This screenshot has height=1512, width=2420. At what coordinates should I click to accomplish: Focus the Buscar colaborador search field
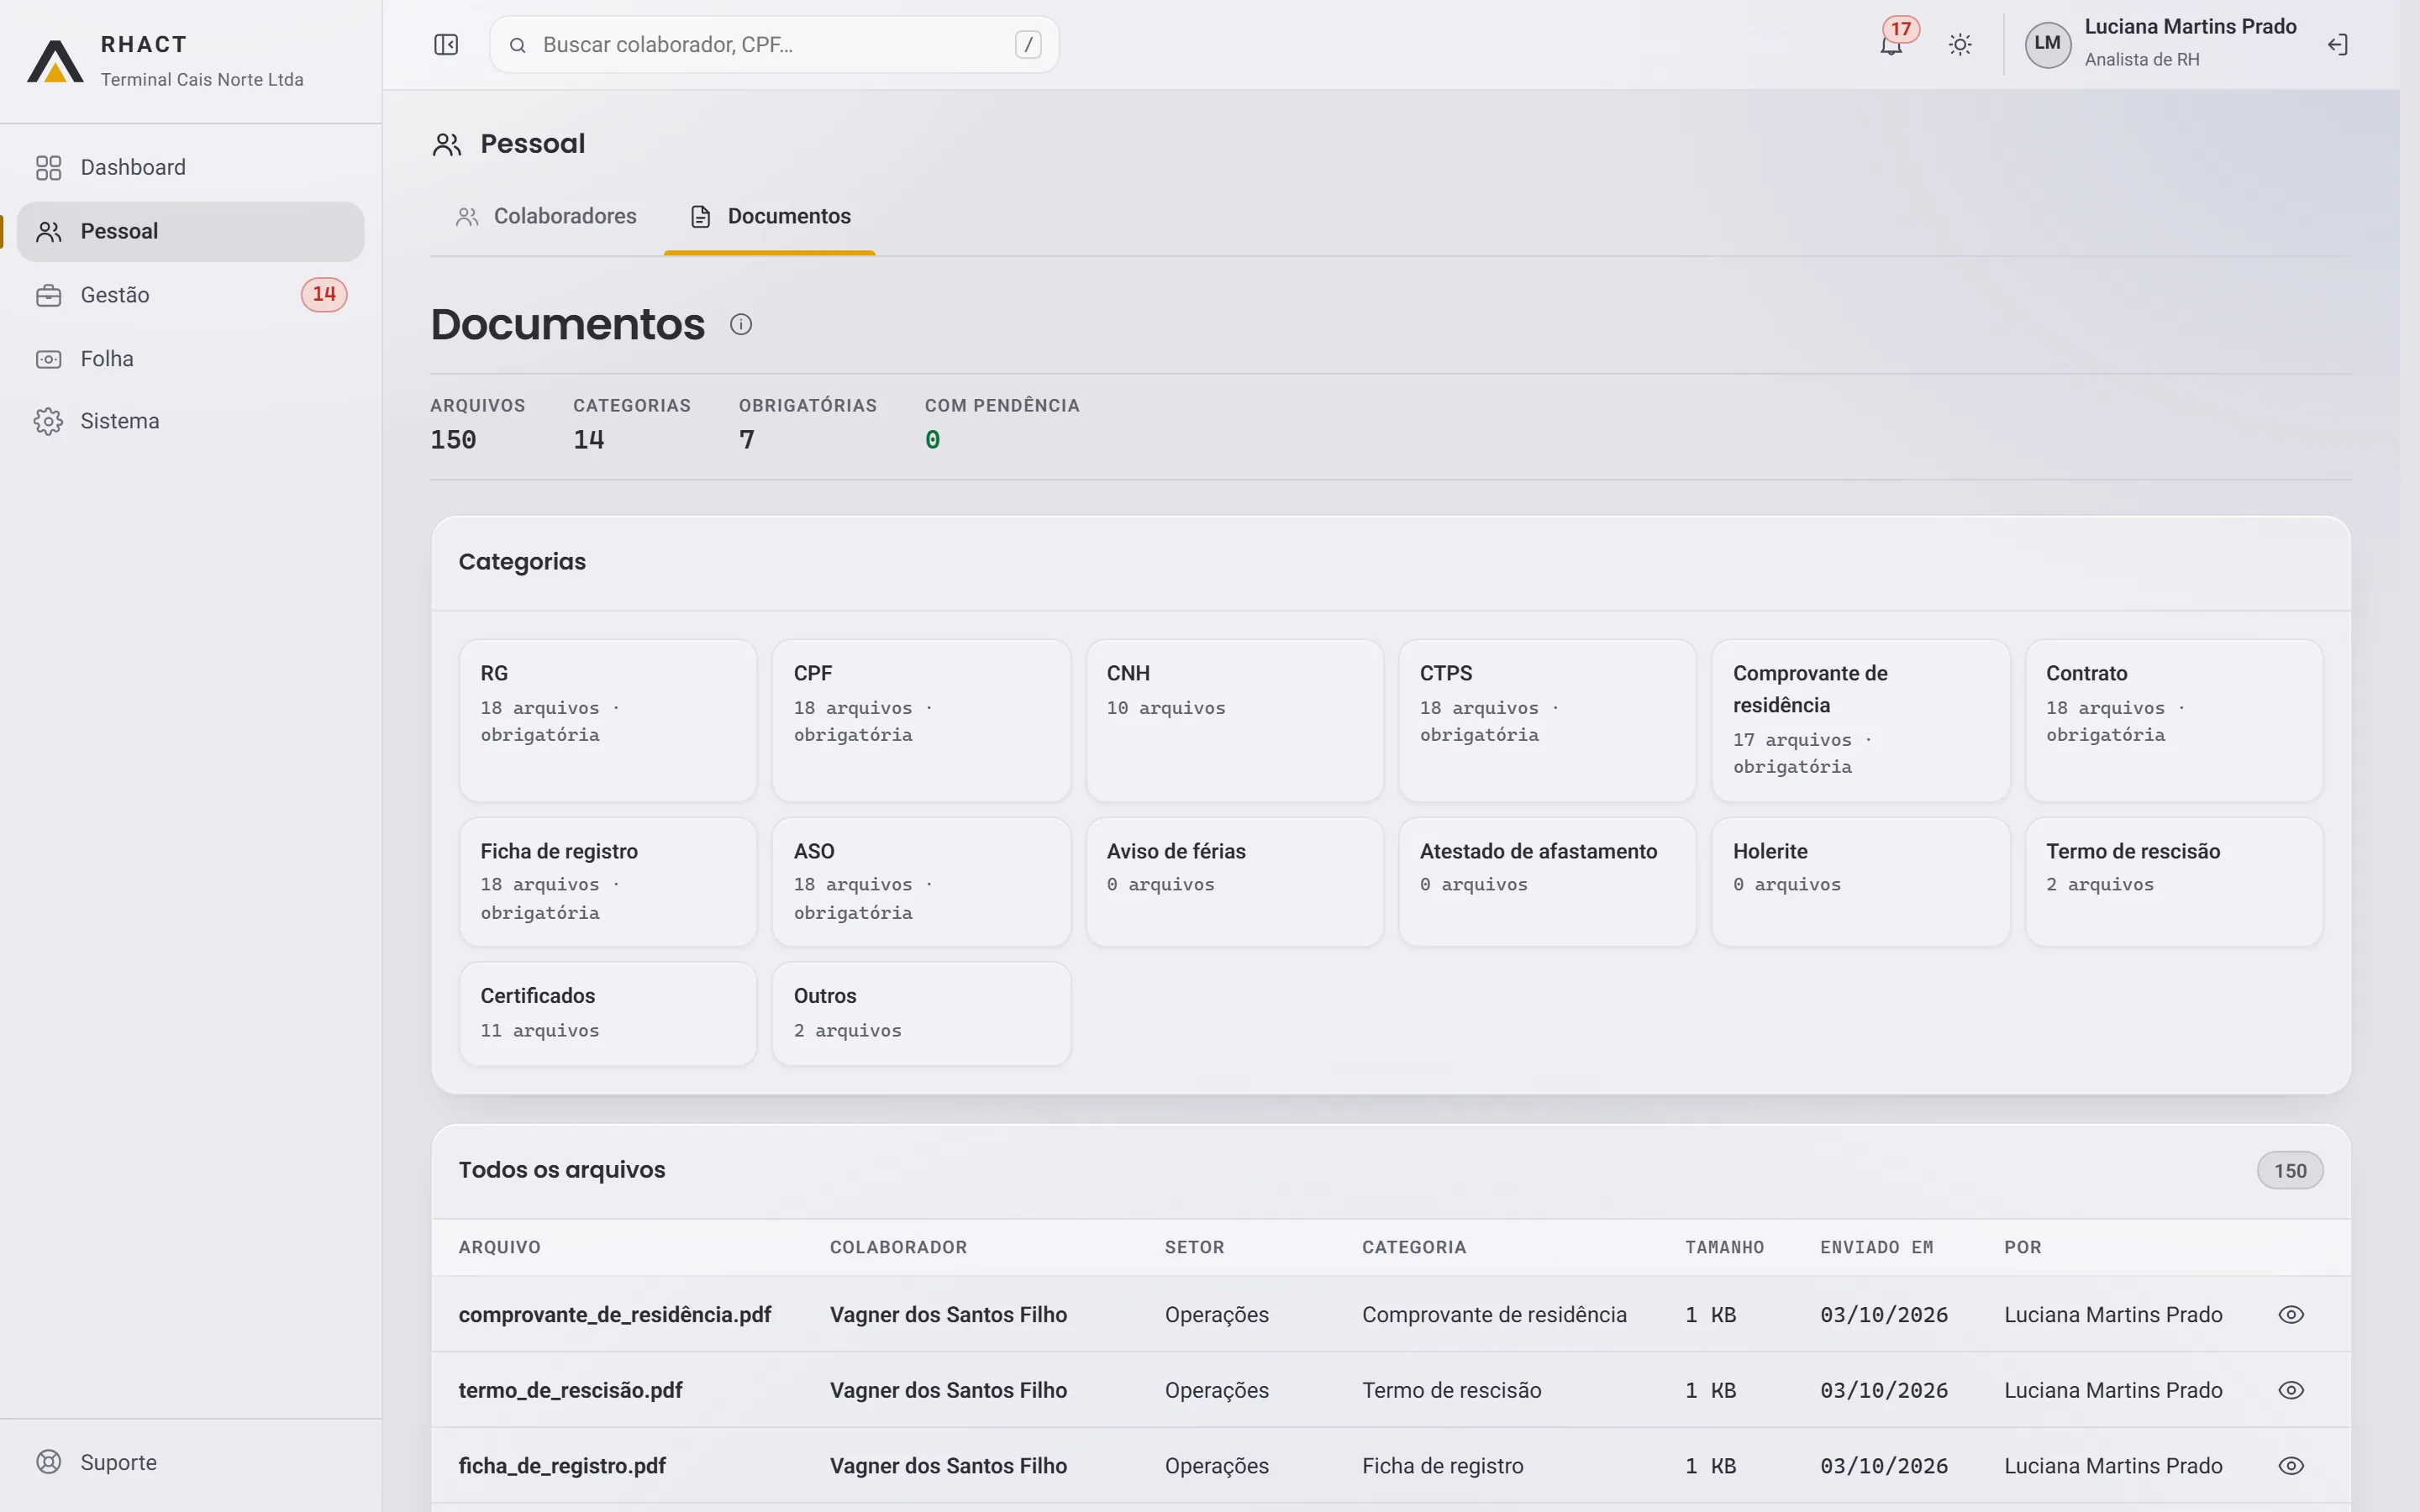click(x=774, y=45)
